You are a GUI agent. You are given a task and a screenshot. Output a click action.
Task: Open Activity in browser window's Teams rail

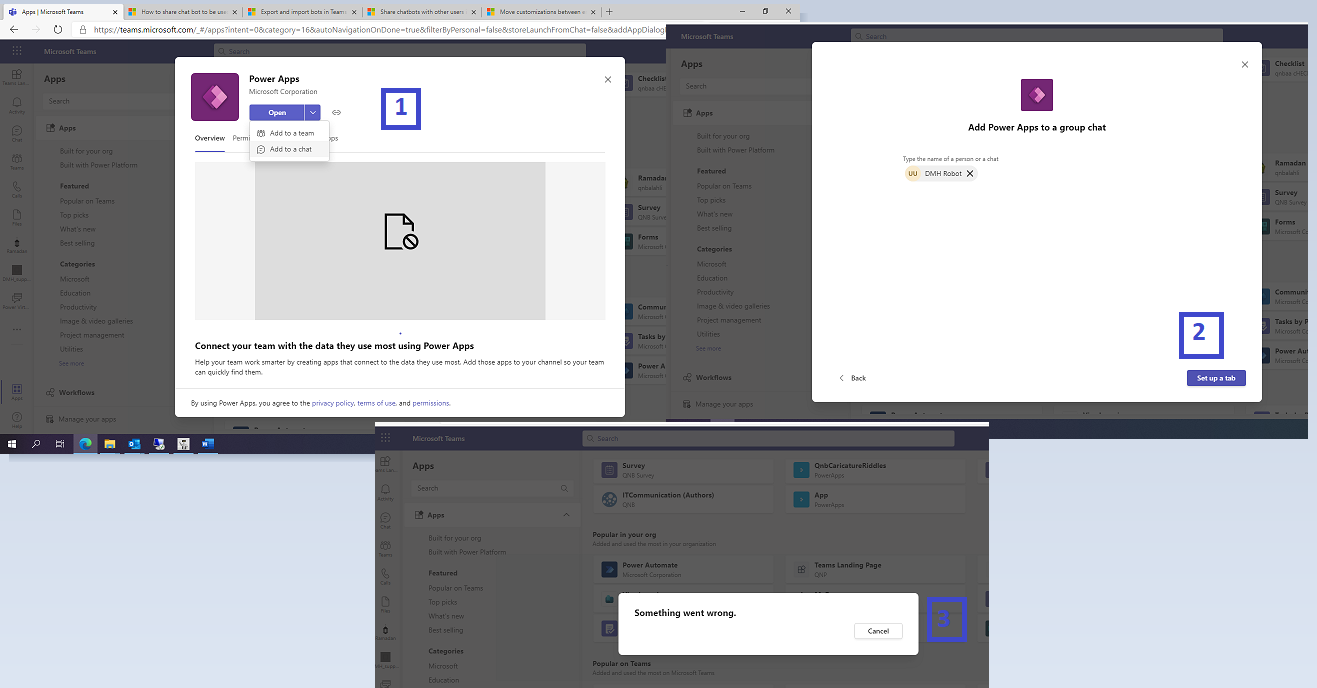pyautogui.click(x=17, y=107)
